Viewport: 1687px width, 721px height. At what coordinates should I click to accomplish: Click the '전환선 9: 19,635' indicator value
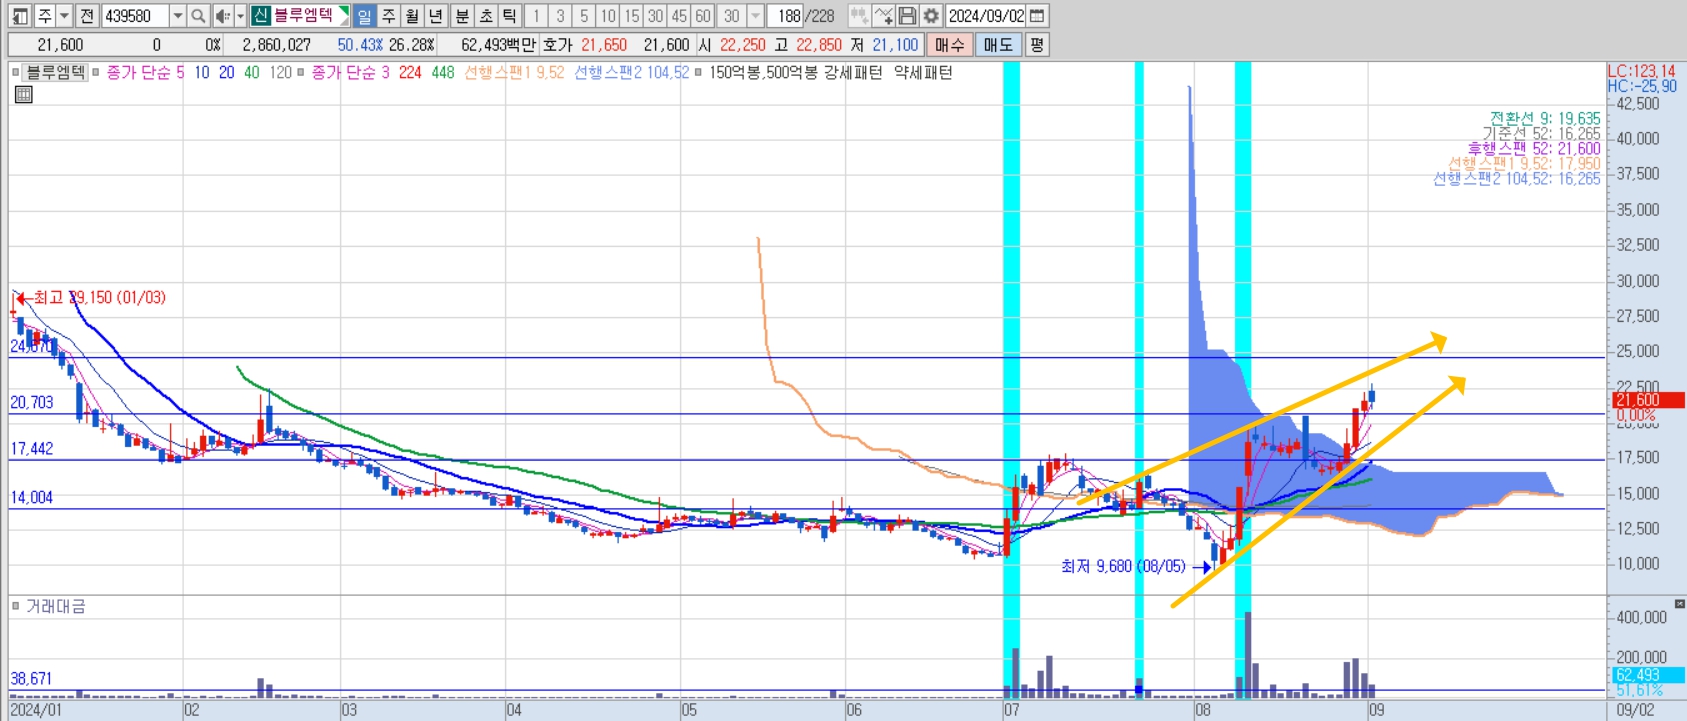coord(1545,118)
